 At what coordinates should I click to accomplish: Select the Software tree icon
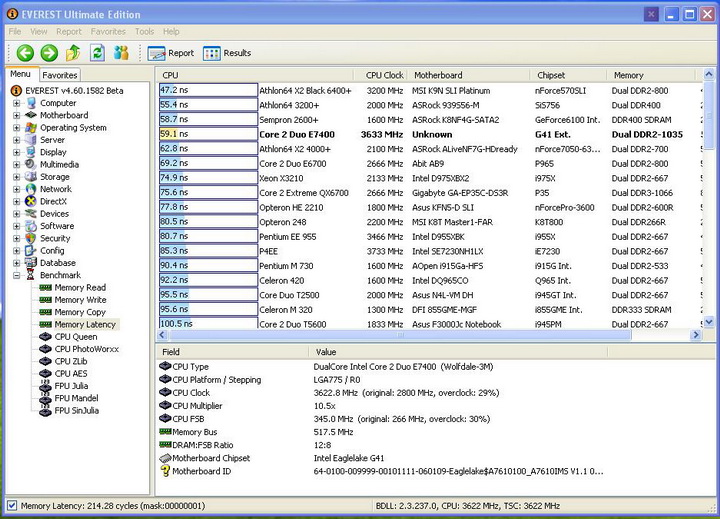(x=31, y=226)
